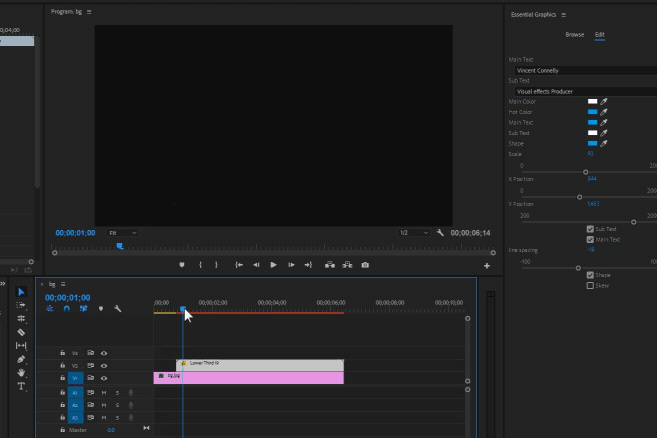657x438 pixels.
Task: Click the Main Color white swatch
Action: (592, 101)
